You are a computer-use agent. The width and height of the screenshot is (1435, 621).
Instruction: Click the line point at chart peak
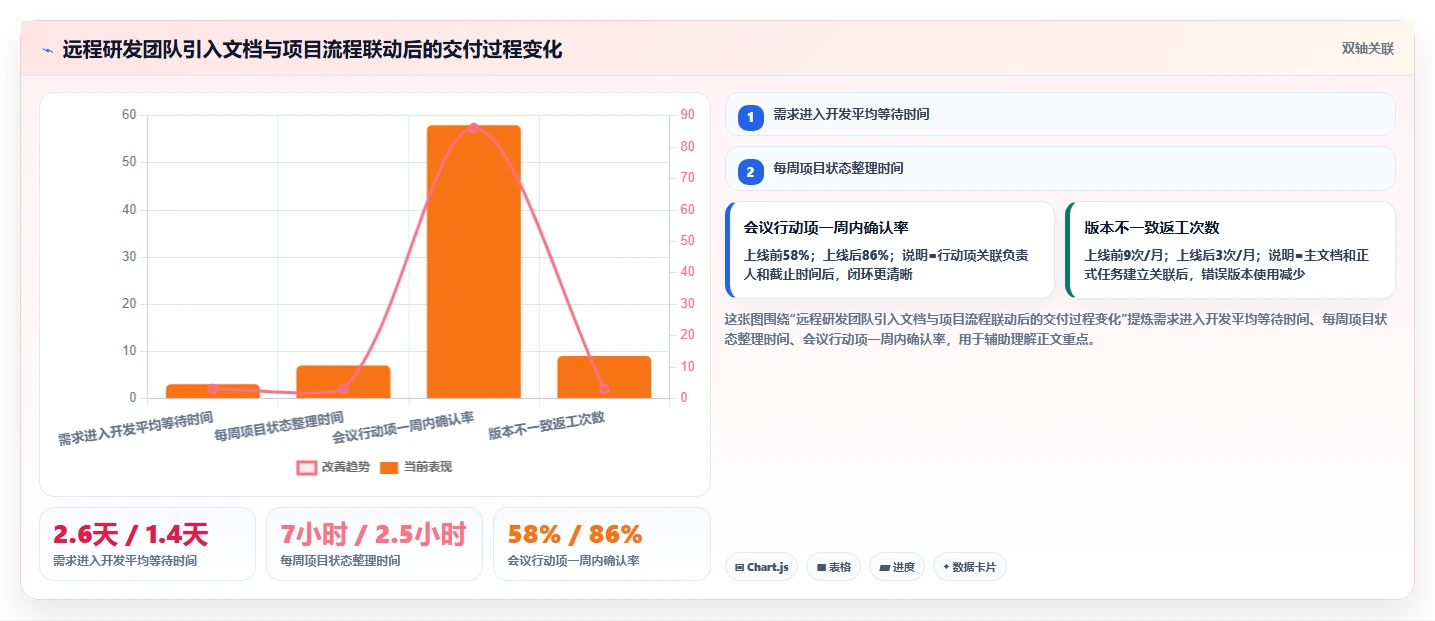click(473, 128)
